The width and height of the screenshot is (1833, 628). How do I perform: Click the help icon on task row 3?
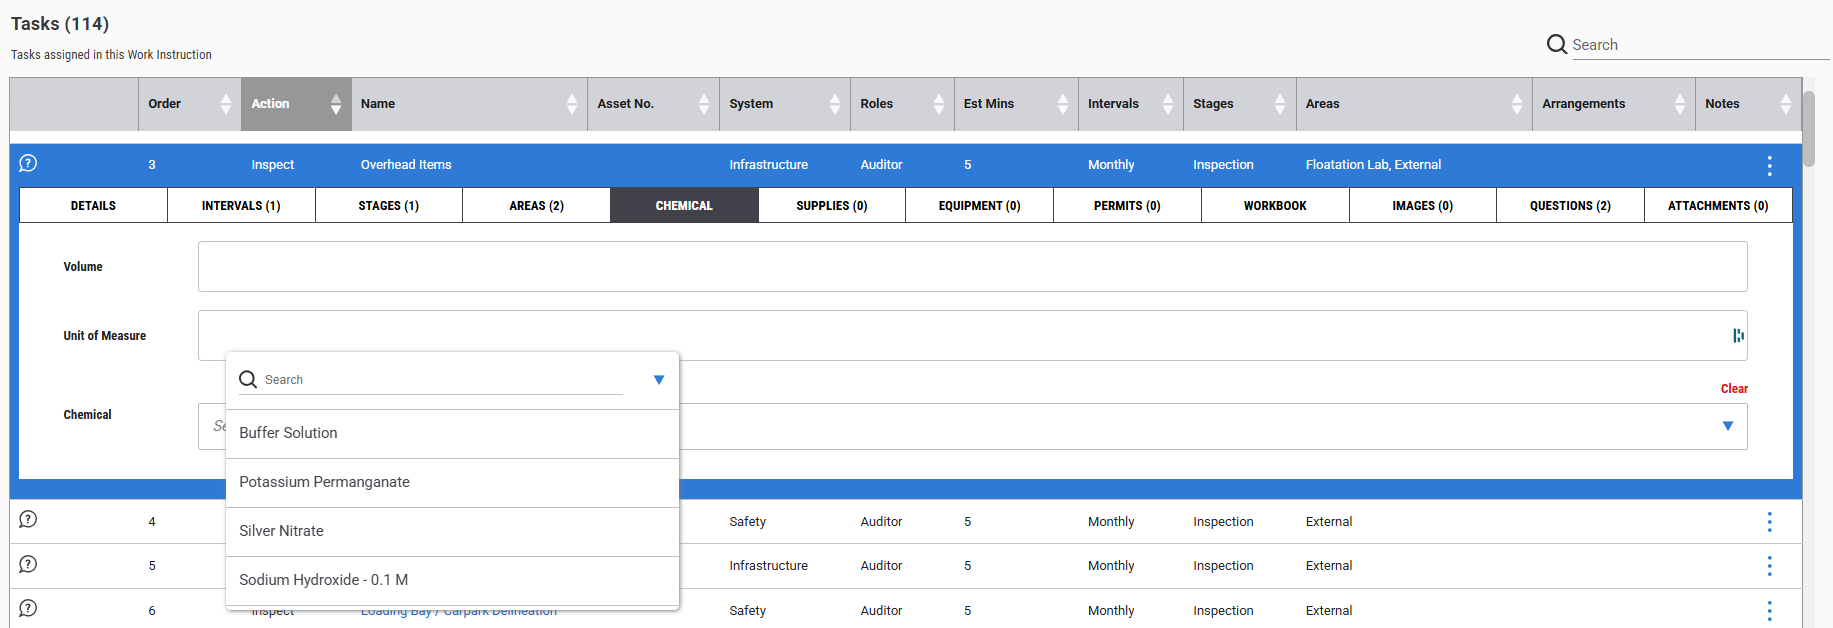pos(28,163)
